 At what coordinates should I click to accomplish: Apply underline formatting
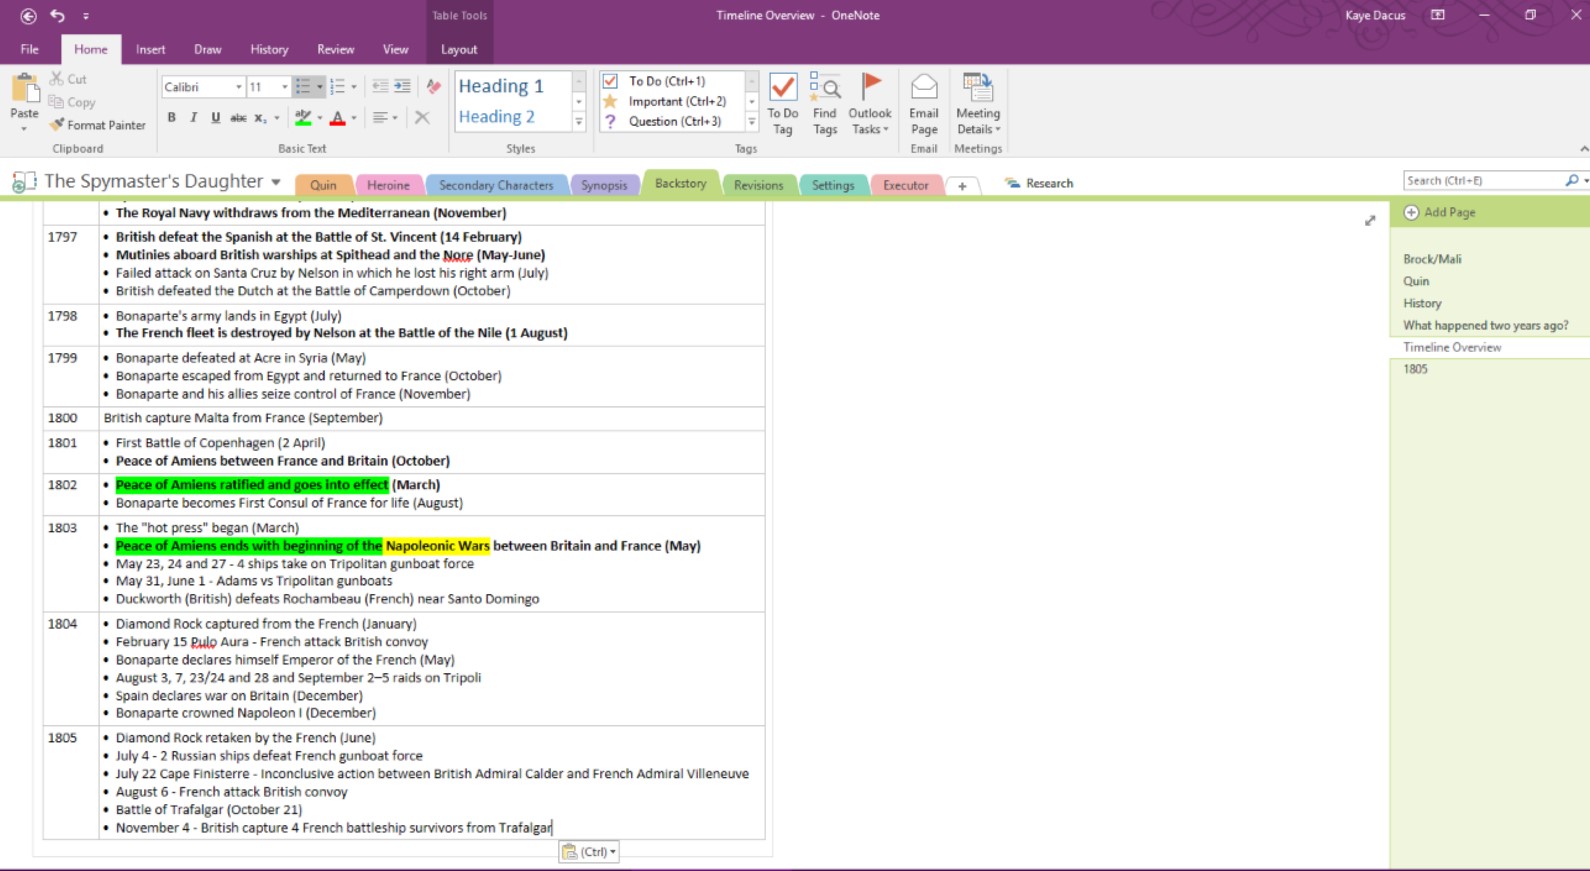click(215, 118)
